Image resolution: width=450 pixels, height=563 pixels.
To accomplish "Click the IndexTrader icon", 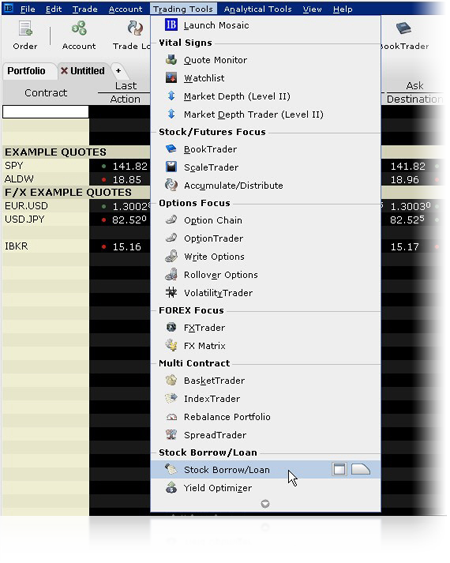I will pos(171,398).
